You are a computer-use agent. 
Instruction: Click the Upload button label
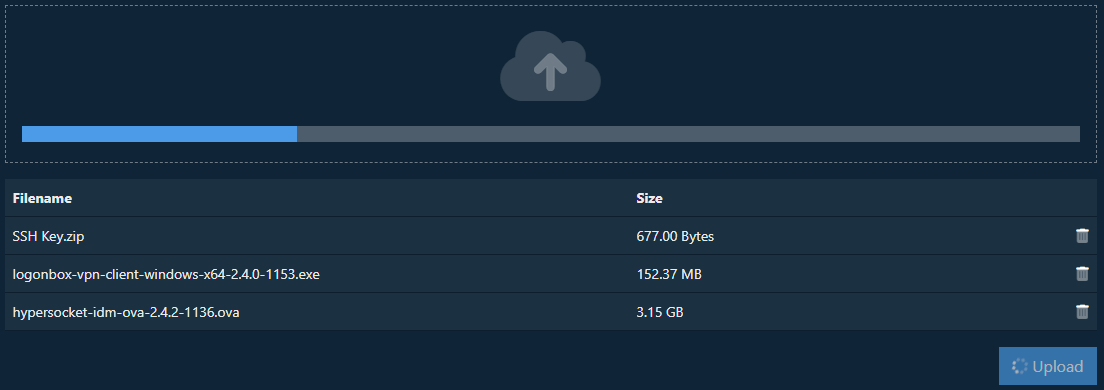[1058, 367]
